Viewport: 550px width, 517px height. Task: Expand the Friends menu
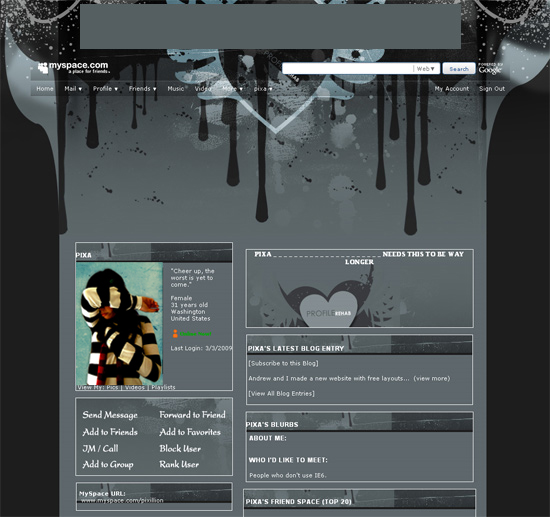pos(142,89)
